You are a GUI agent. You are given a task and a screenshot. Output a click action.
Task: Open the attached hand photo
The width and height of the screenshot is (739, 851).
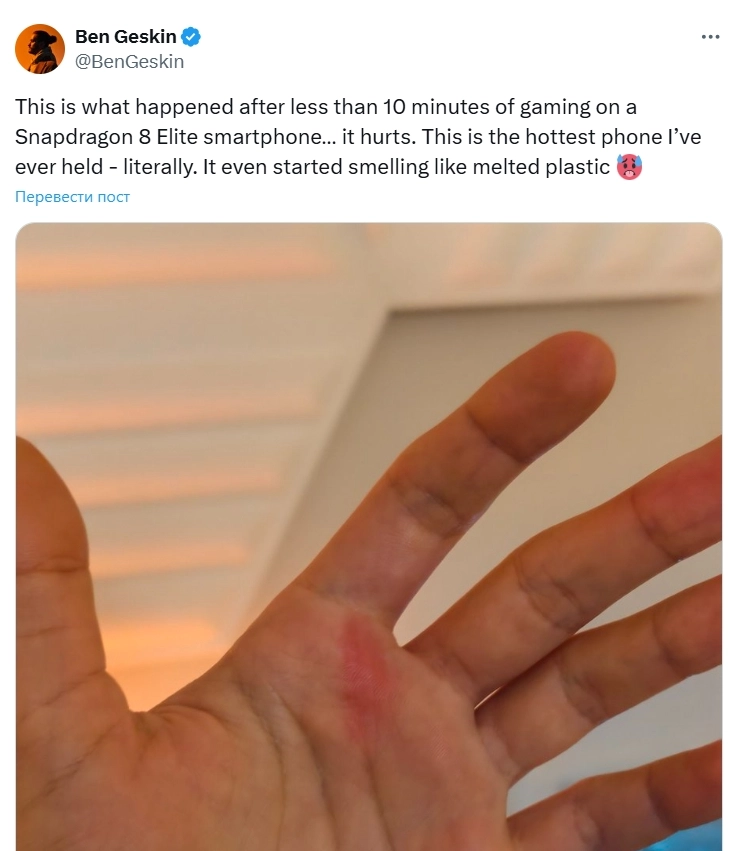point(369,537)
